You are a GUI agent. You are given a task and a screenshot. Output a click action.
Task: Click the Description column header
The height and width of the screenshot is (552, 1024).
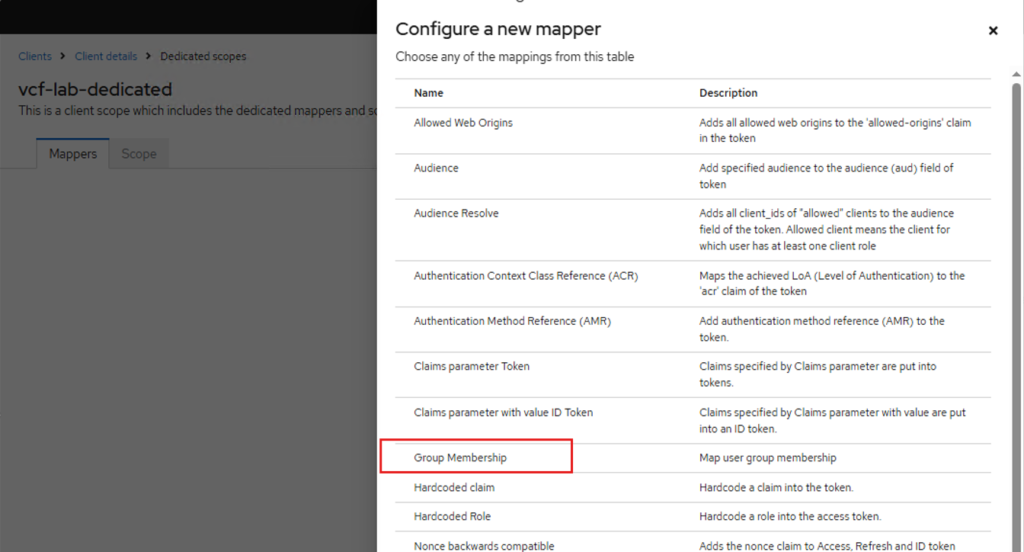tap(728, 93)
